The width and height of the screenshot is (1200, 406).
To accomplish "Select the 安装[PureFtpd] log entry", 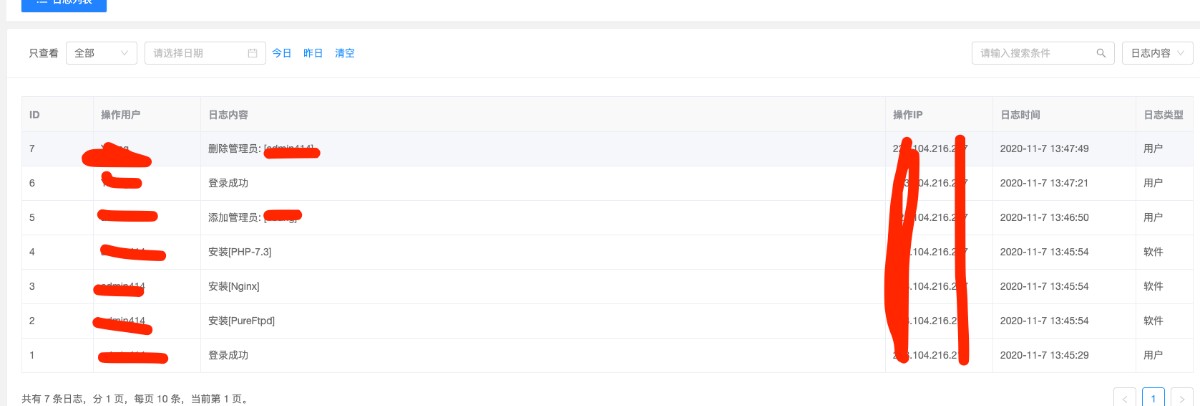I will [240, 321].
